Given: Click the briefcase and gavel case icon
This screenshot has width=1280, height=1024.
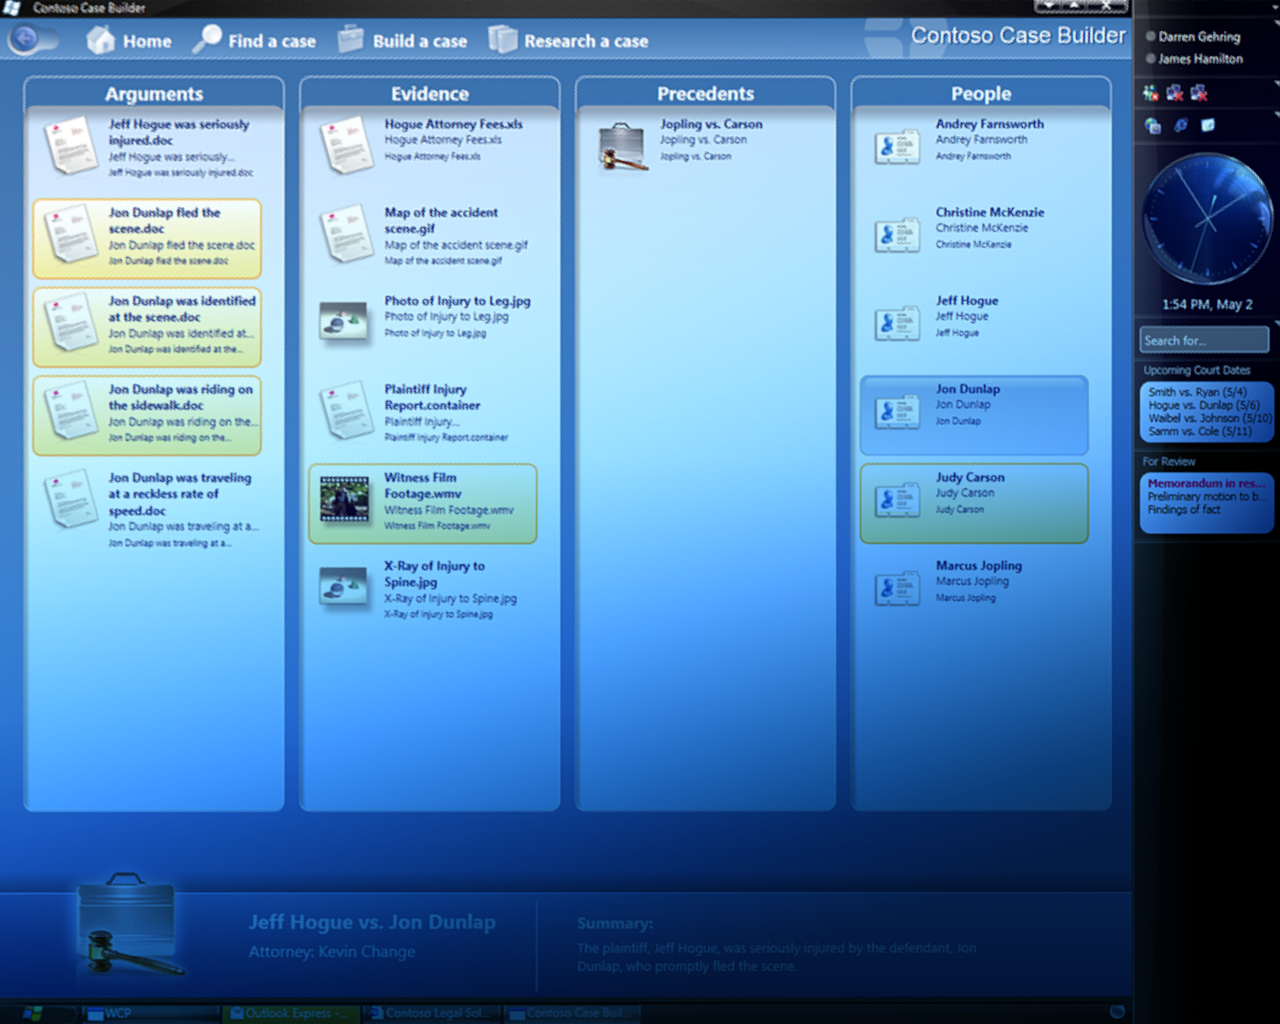Looking at the screenshot, I should (x=130, y=925).
